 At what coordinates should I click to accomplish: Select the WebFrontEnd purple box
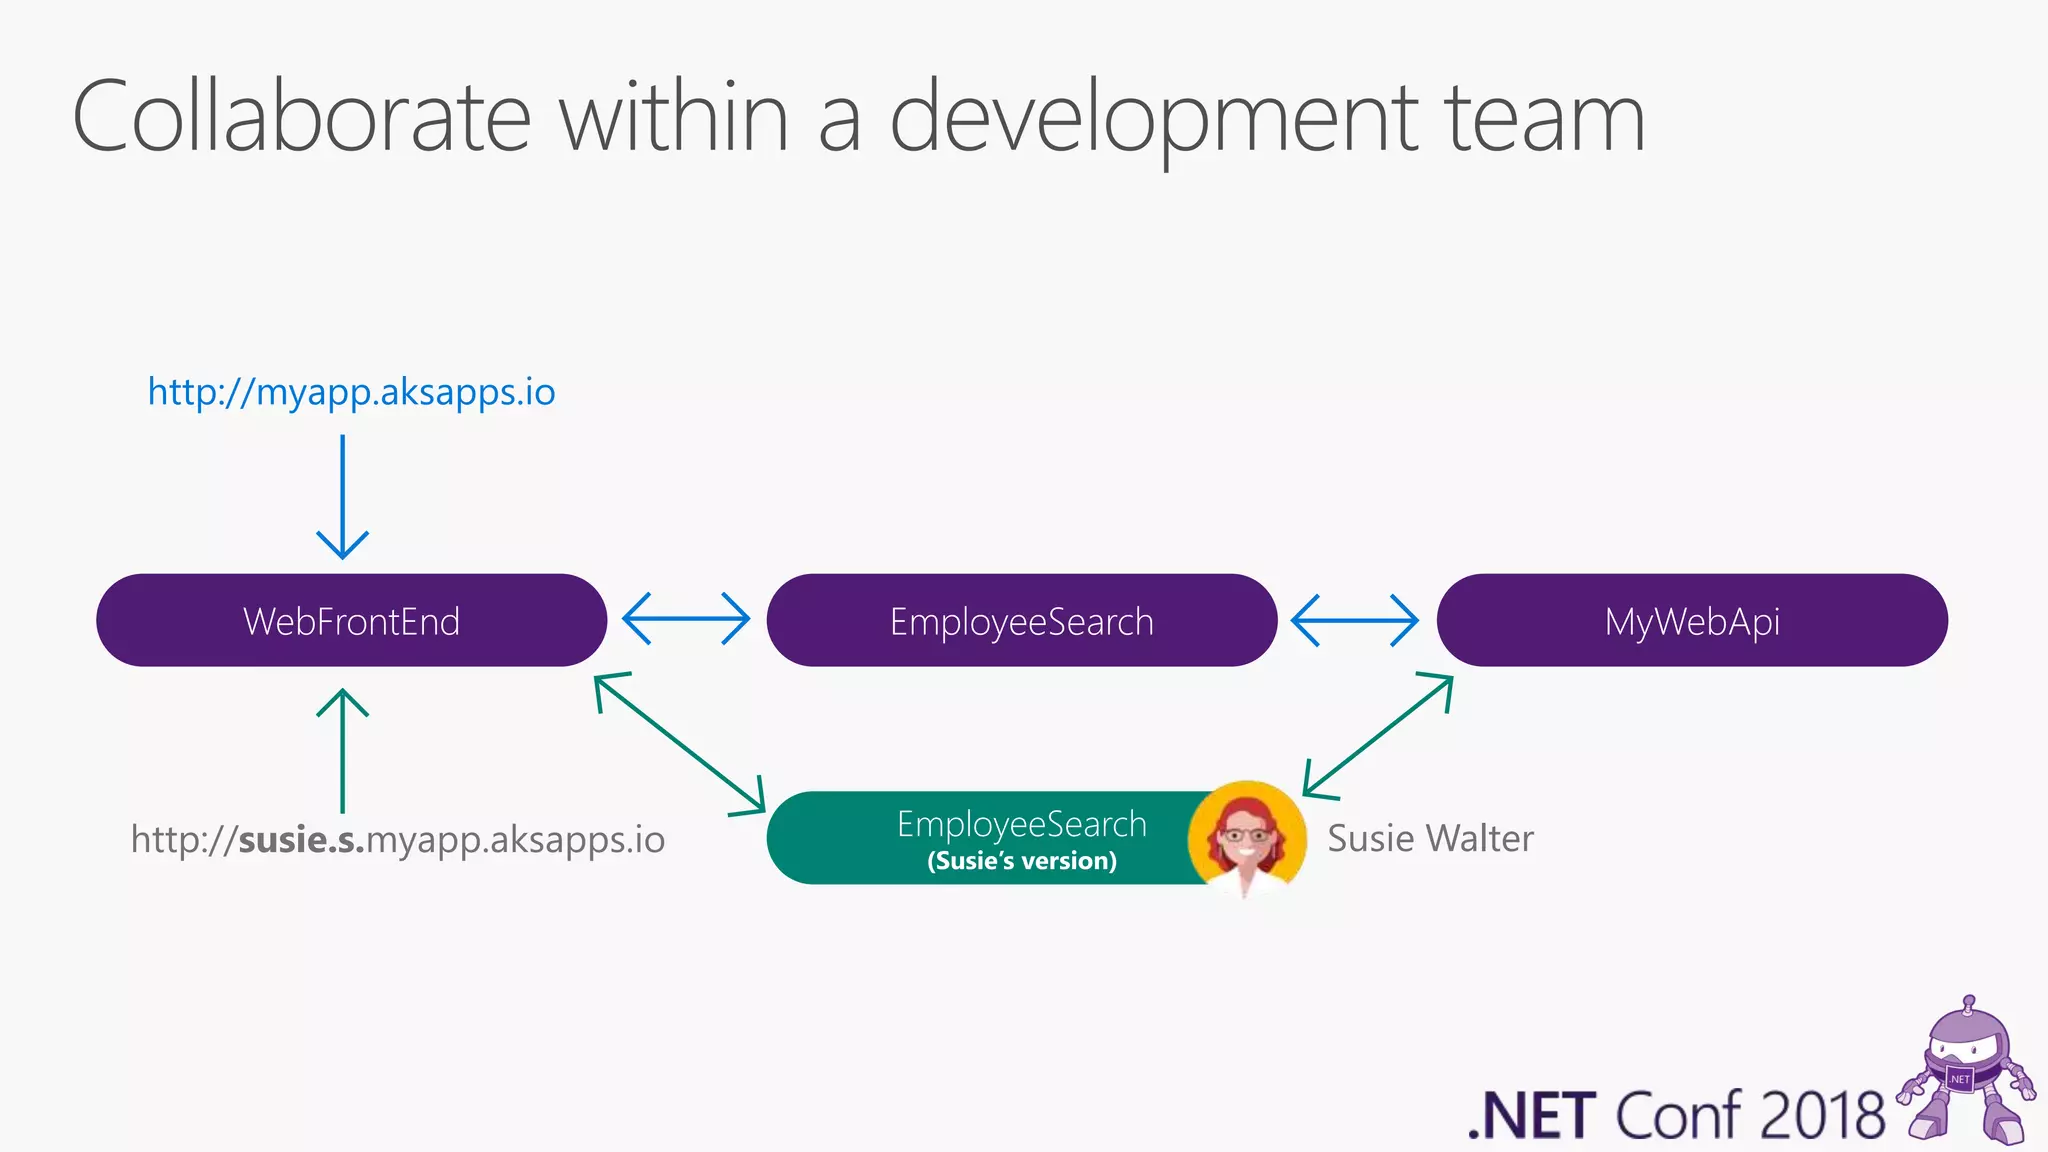point(351,620)
